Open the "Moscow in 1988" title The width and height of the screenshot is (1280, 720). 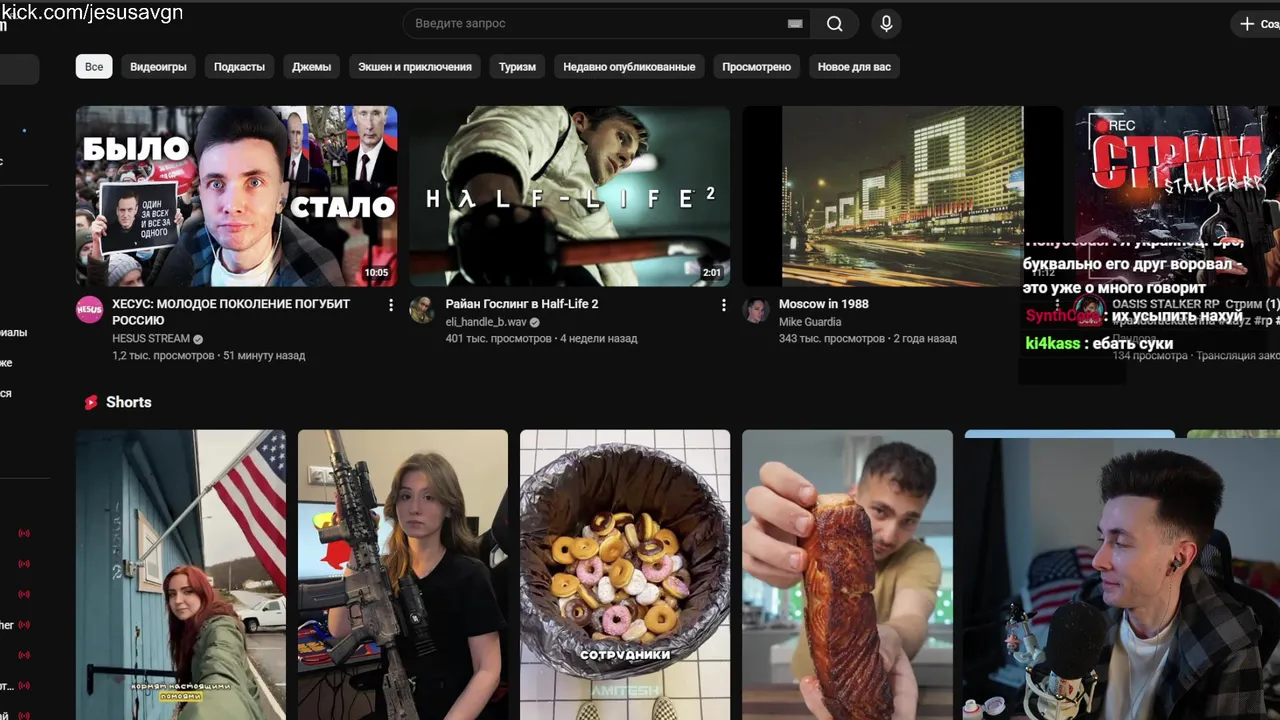824,304
